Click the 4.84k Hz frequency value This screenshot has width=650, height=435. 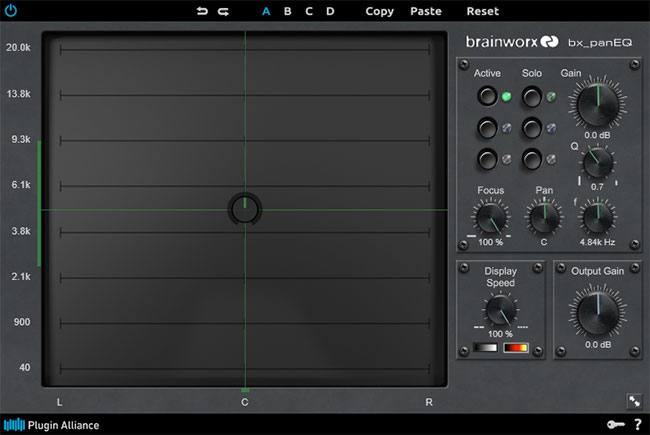point(597,242)
